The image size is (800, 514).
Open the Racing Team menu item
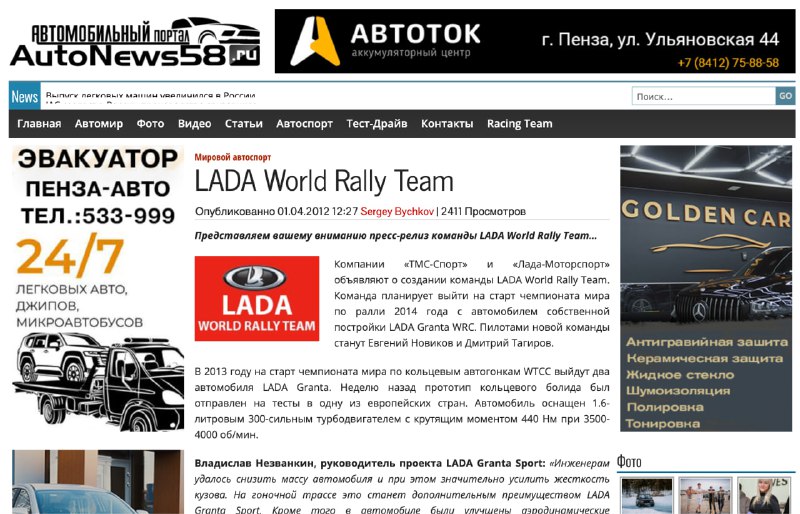pos(519,124)
